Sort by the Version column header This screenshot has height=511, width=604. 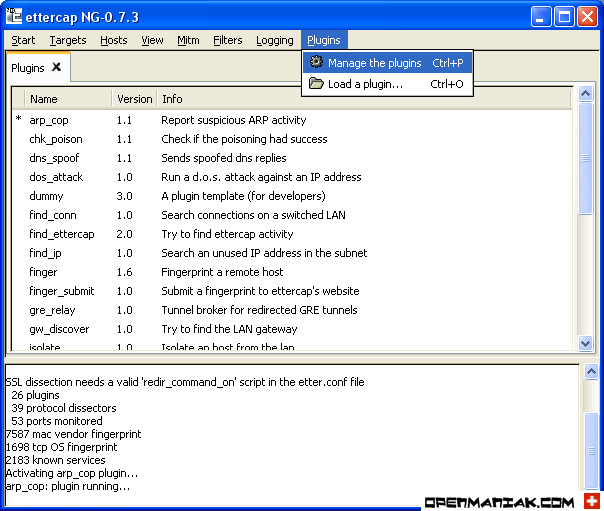pos(134,99)
